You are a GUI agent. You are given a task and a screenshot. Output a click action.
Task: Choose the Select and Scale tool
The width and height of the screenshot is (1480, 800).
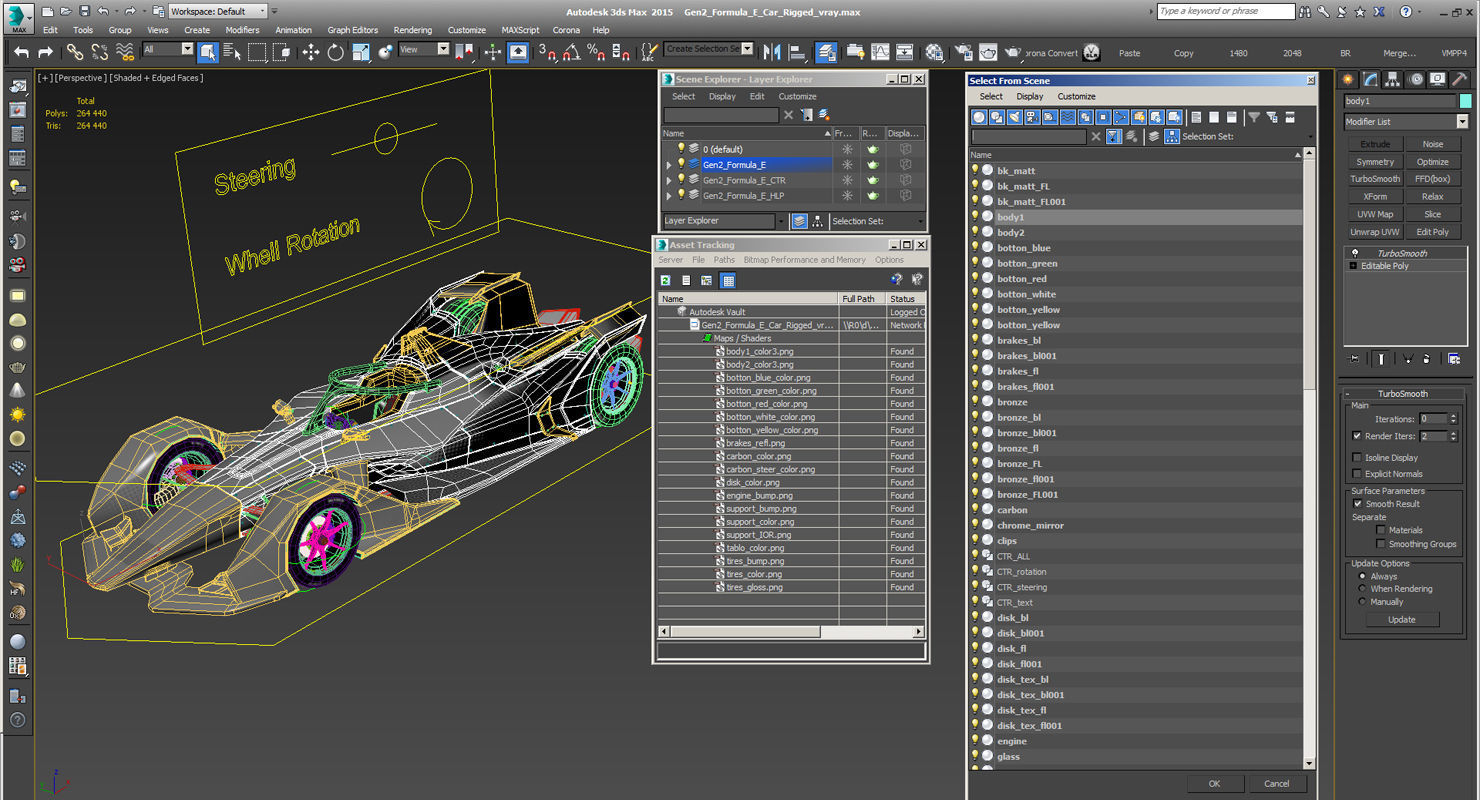click(x=360, y=52)
